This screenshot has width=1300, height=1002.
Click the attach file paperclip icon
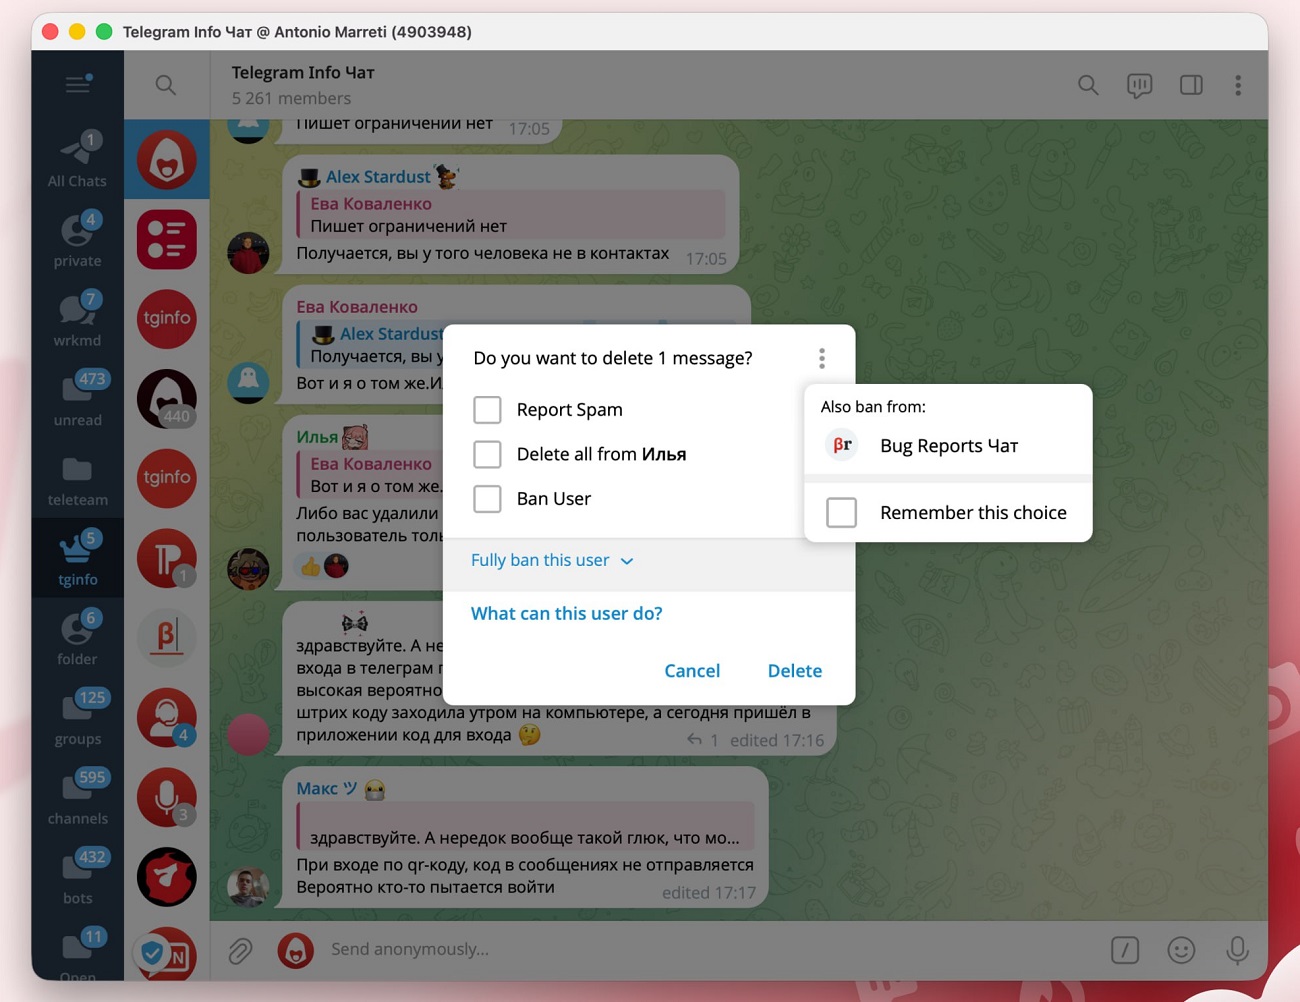(x=240, y=950)
